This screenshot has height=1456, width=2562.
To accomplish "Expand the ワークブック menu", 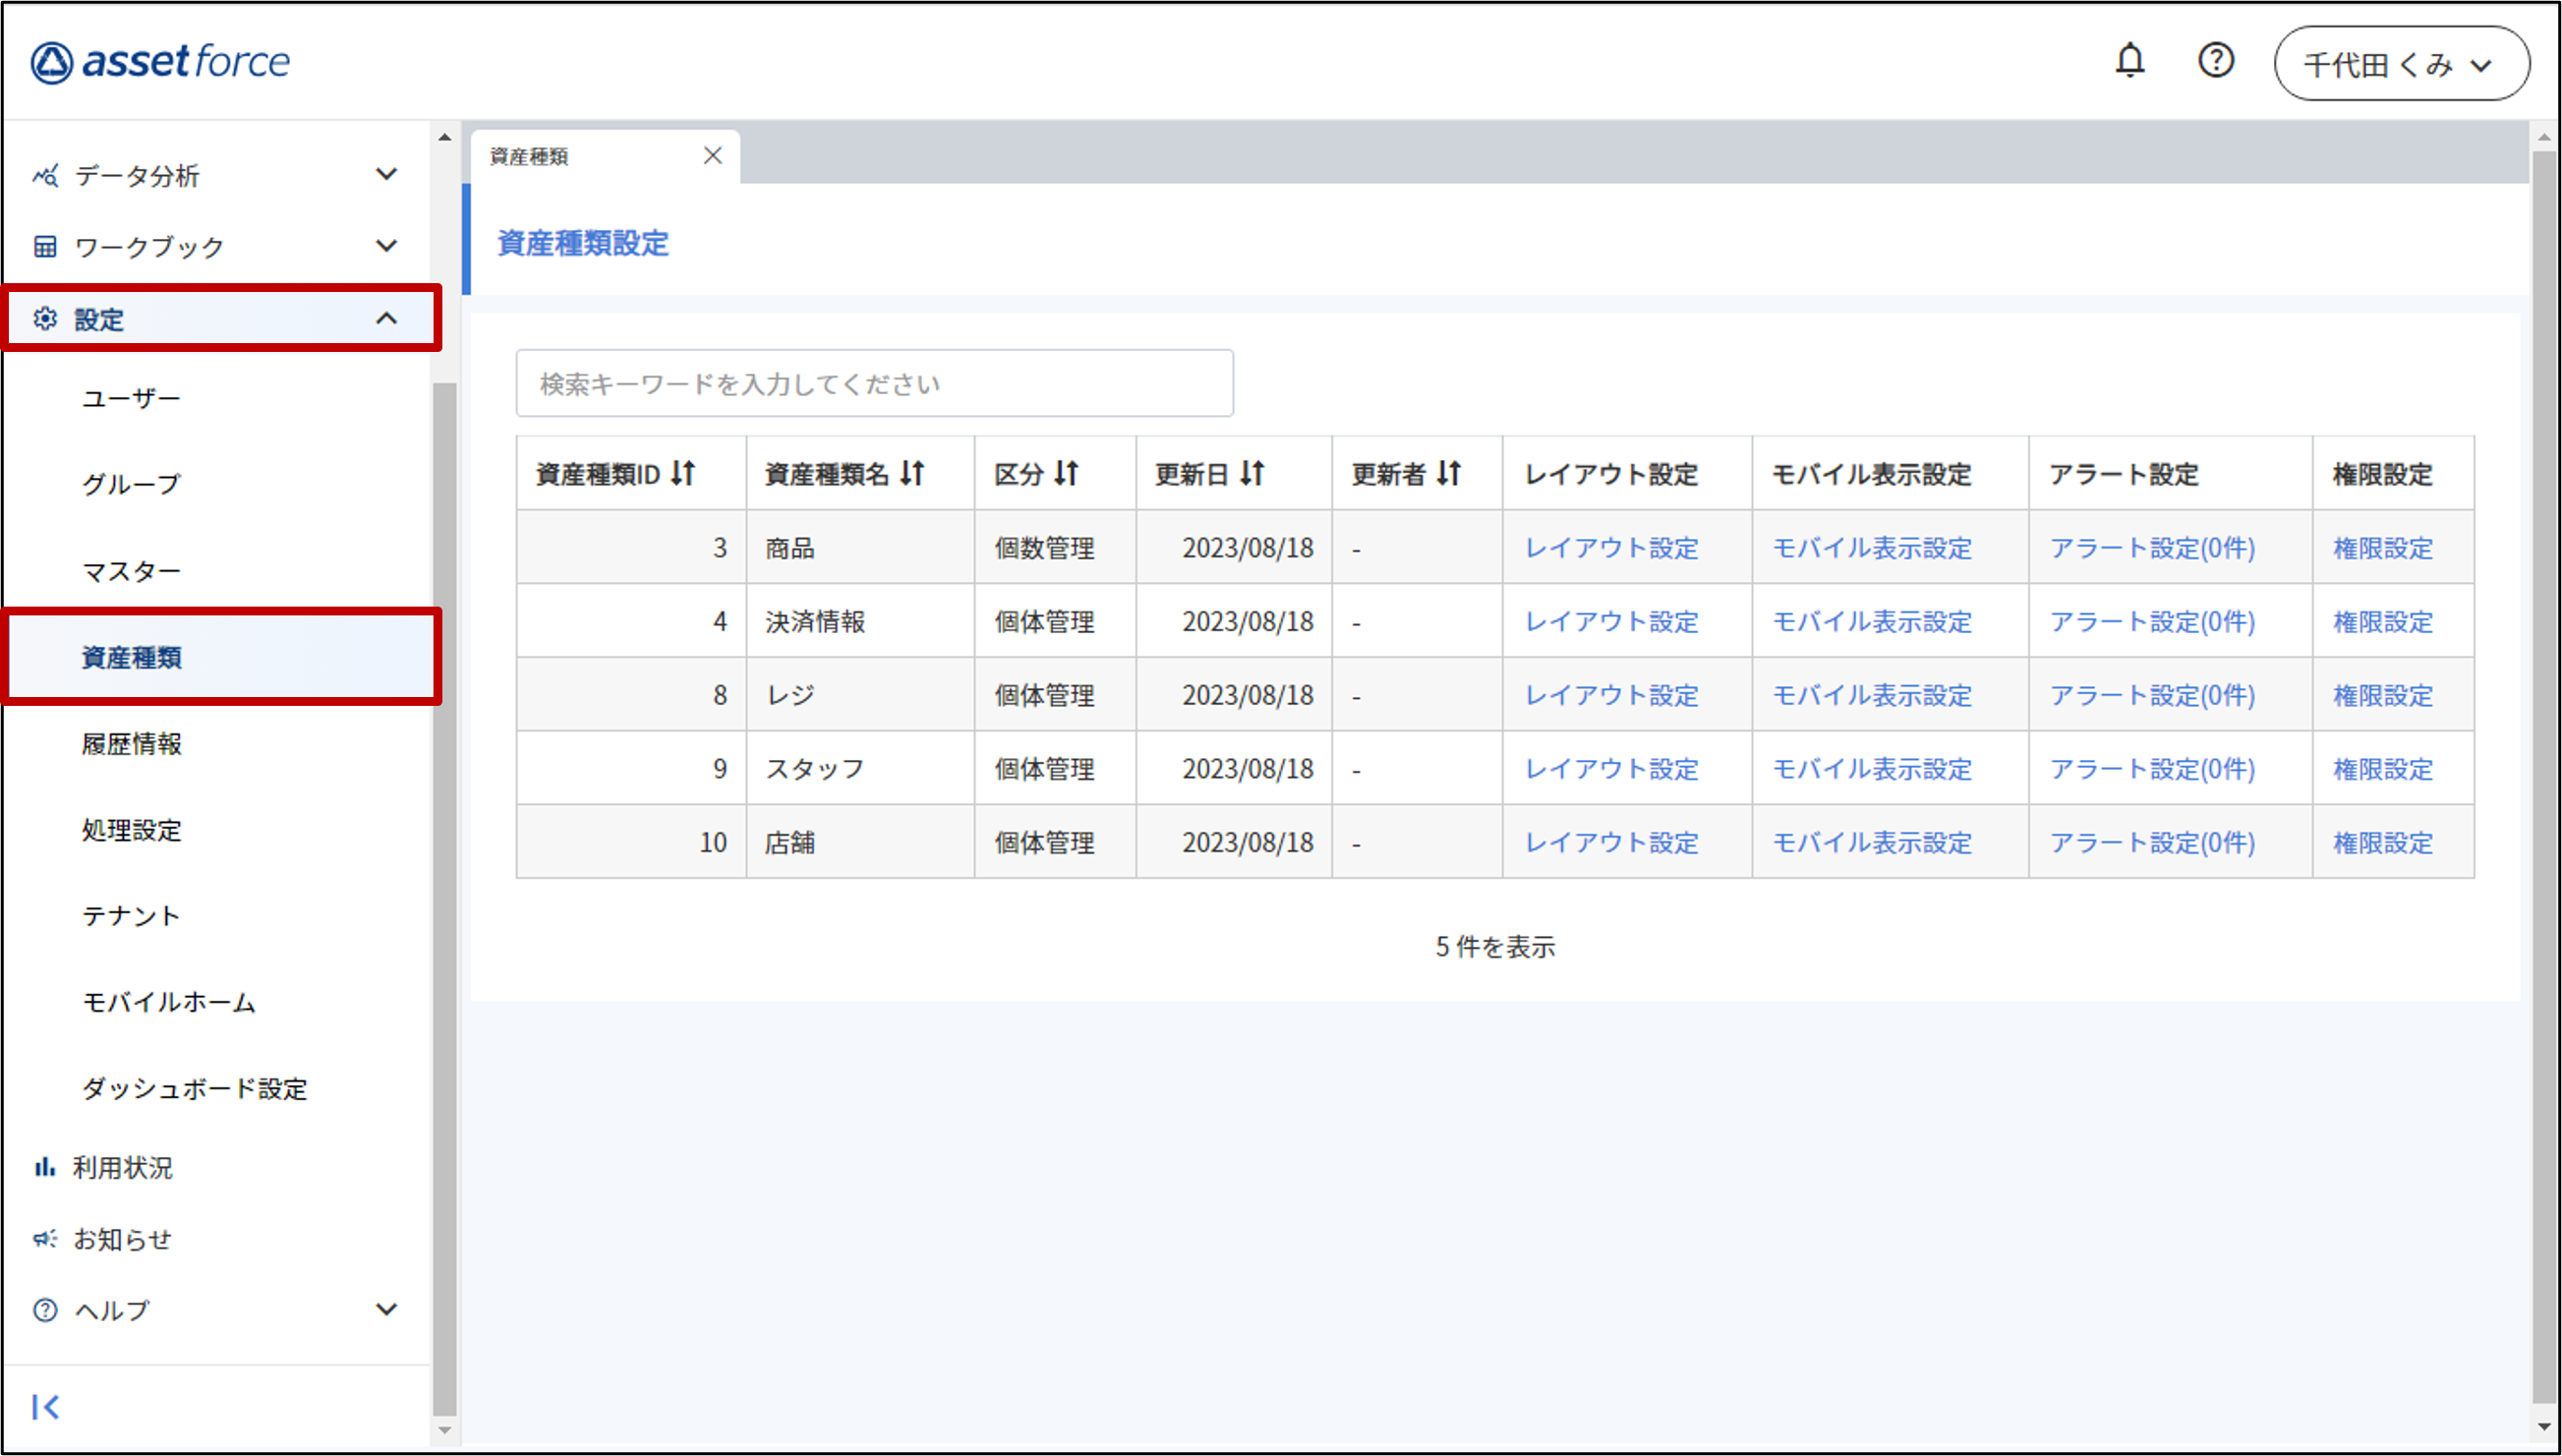I will pyautogui.click(x=386, y=246).
